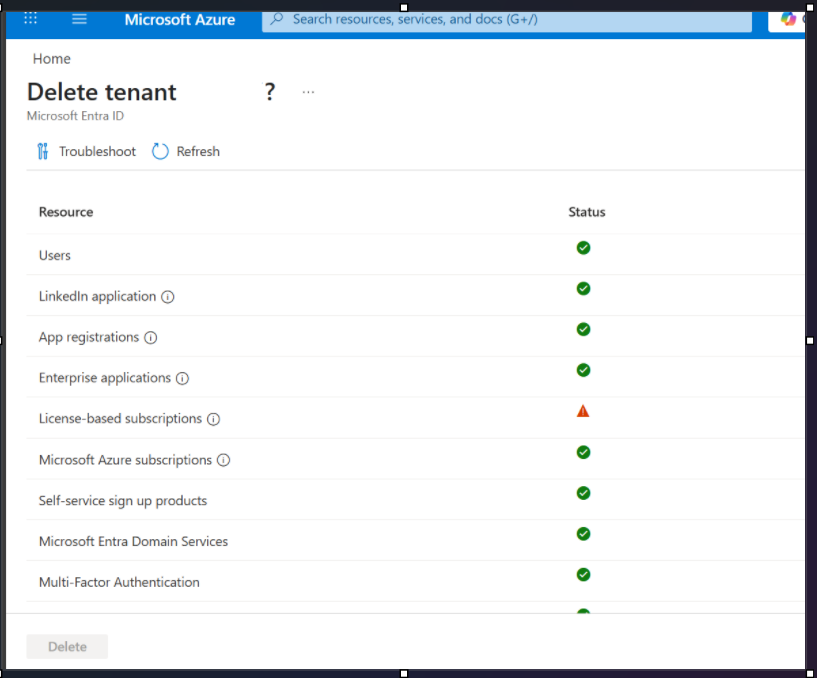Click App registrations green check status
817x678 pixels.
click(x=584, y=329)
